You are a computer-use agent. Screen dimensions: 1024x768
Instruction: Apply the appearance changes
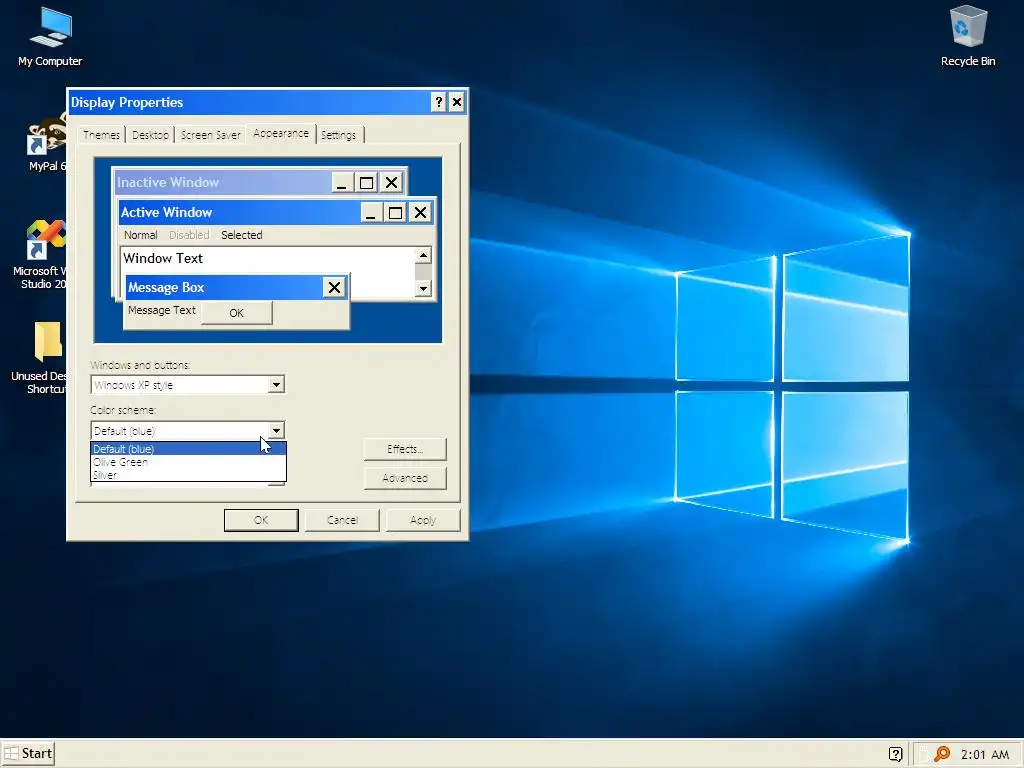click(x=423, y=520)
